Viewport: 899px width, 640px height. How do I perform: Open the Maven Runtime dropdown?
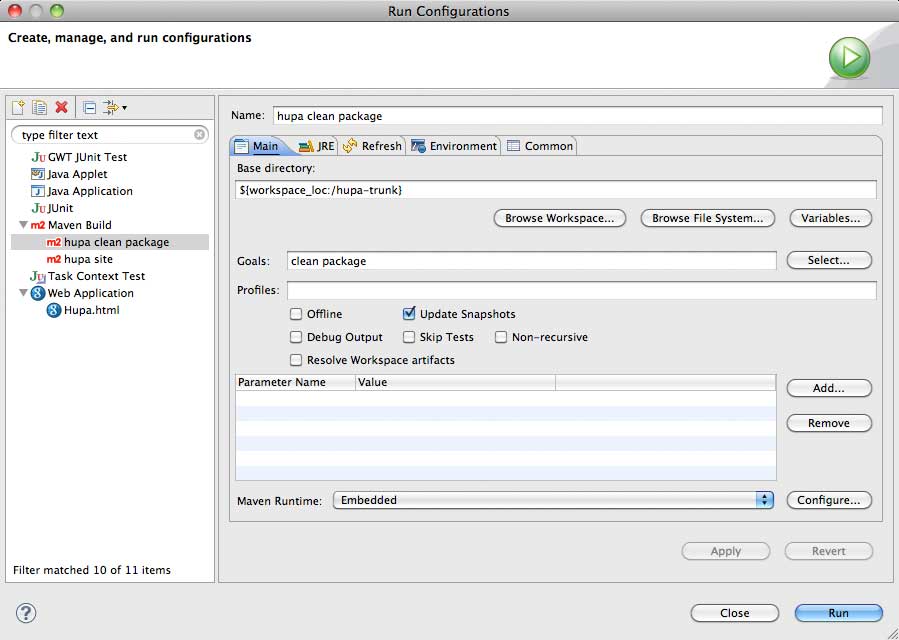[765, 500]
